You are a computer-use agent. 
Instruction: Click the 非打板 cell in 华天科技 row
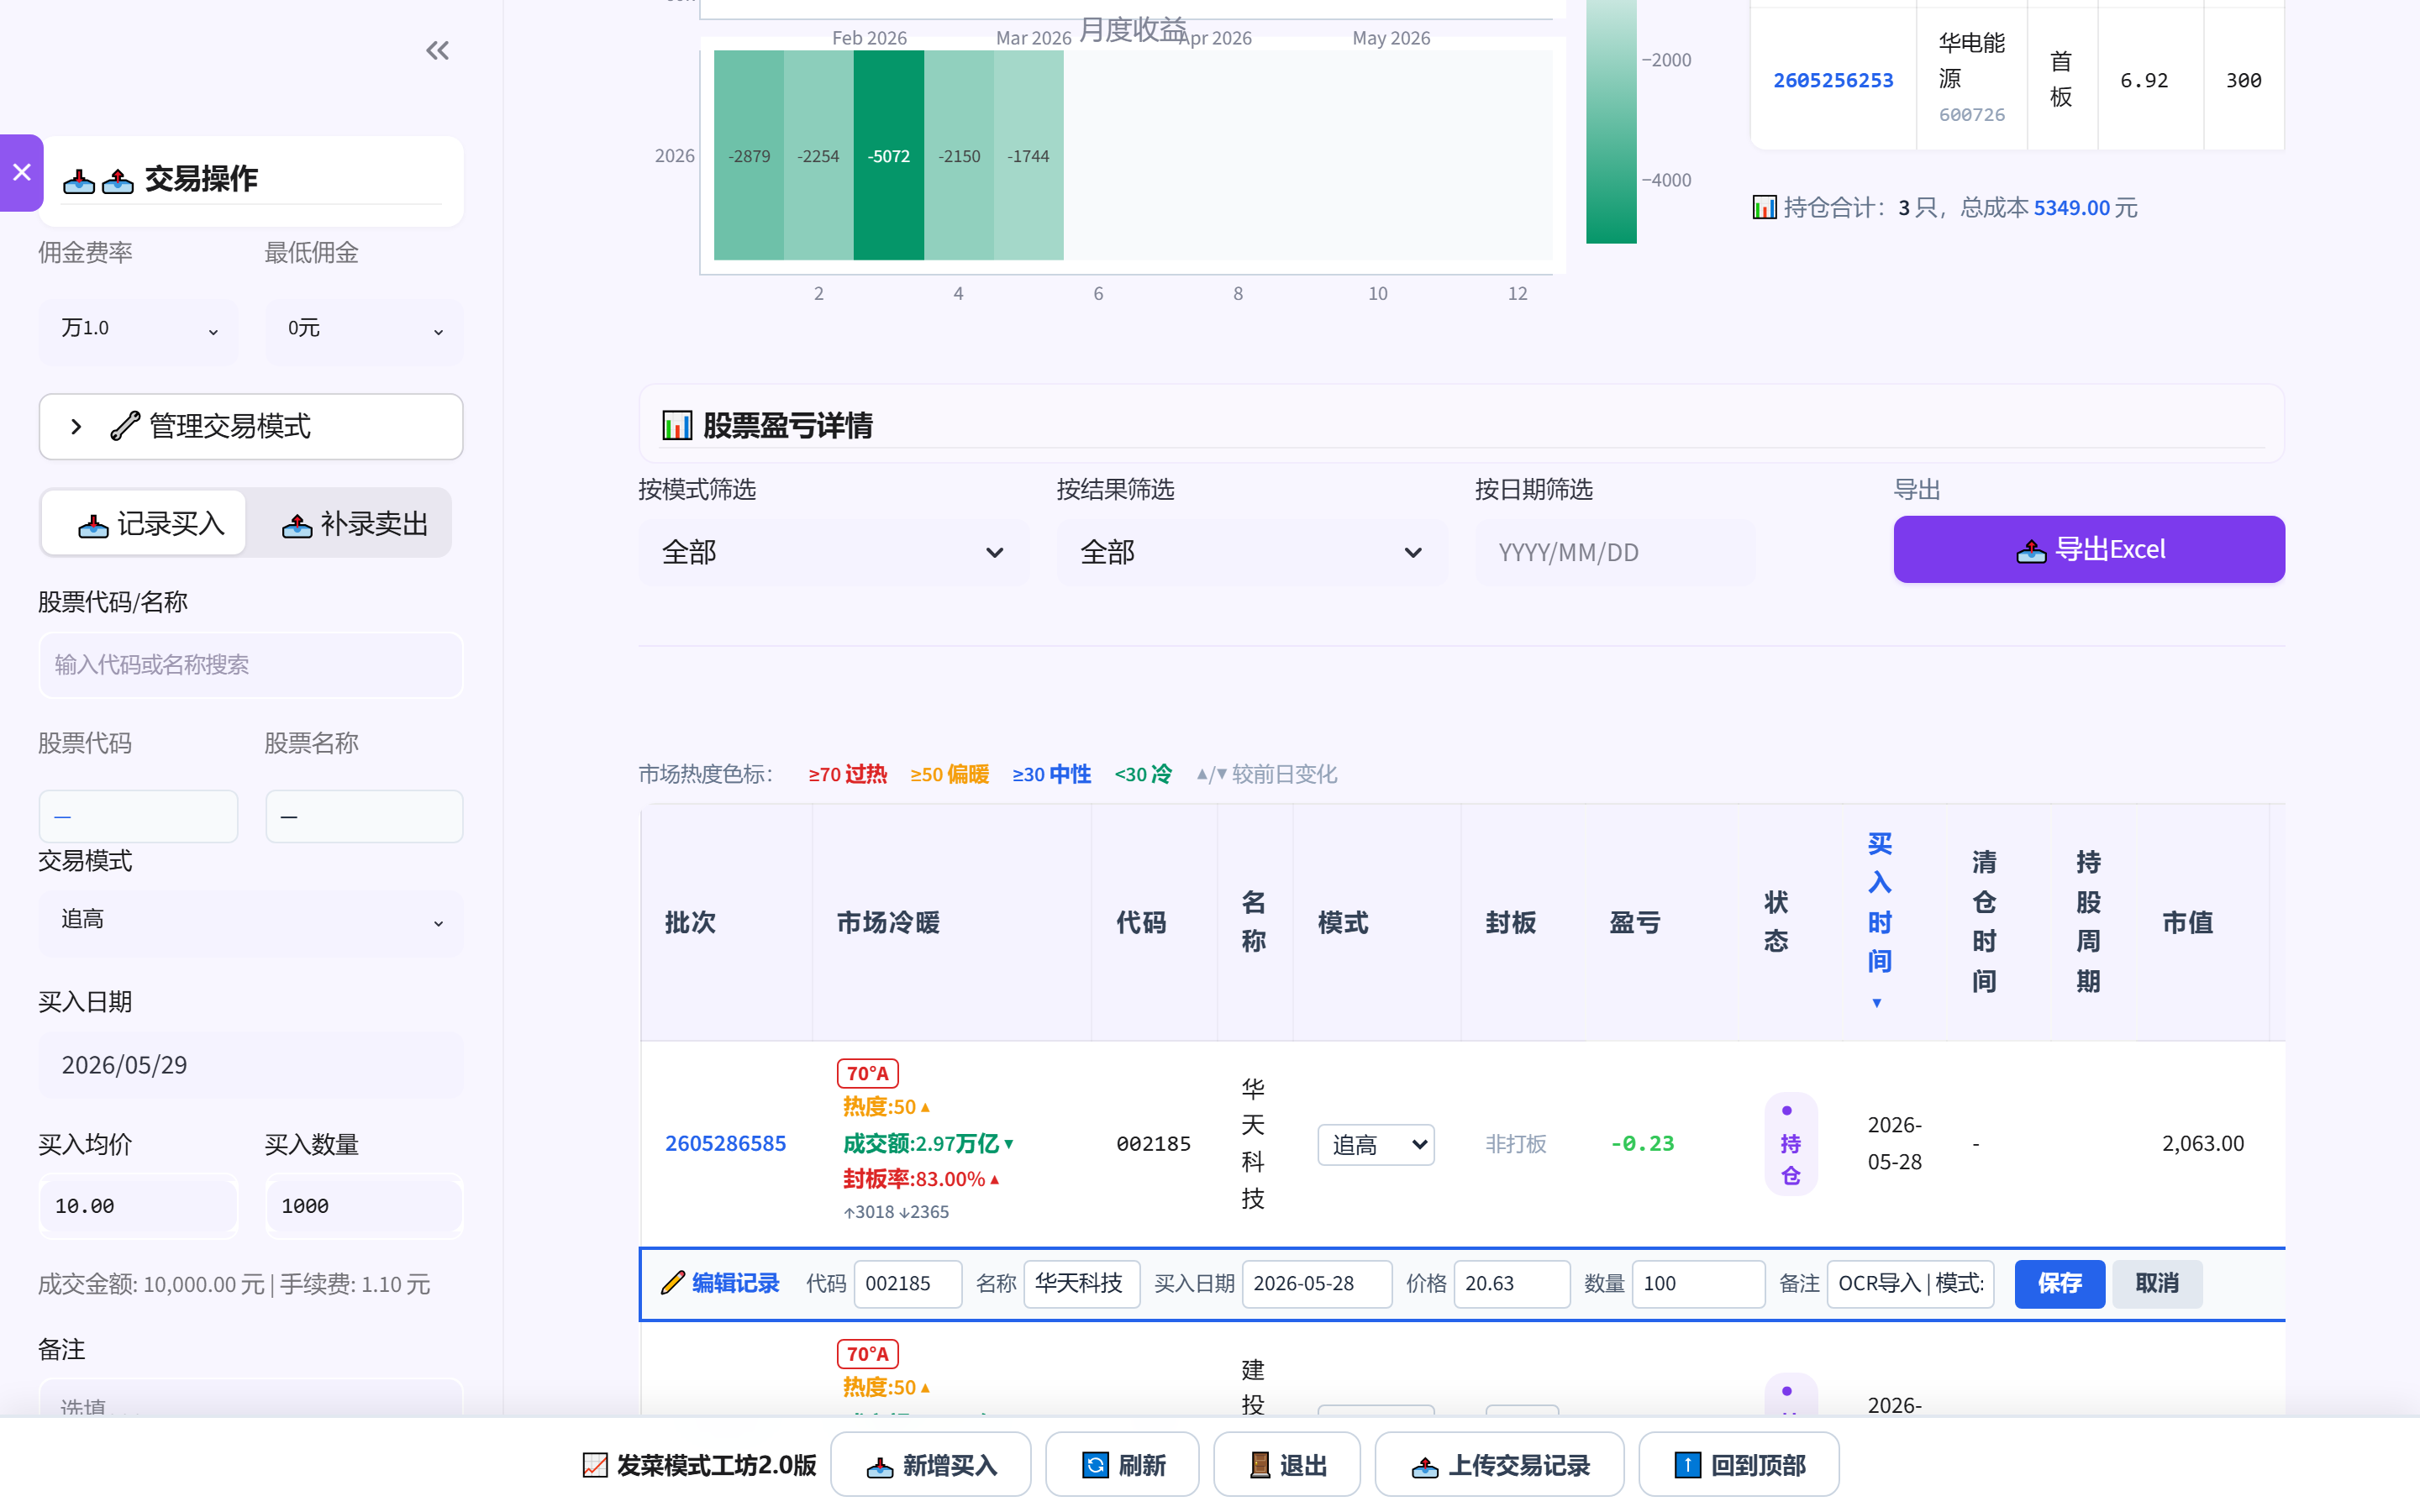pyautogui.click(x=1516, y=1144)
